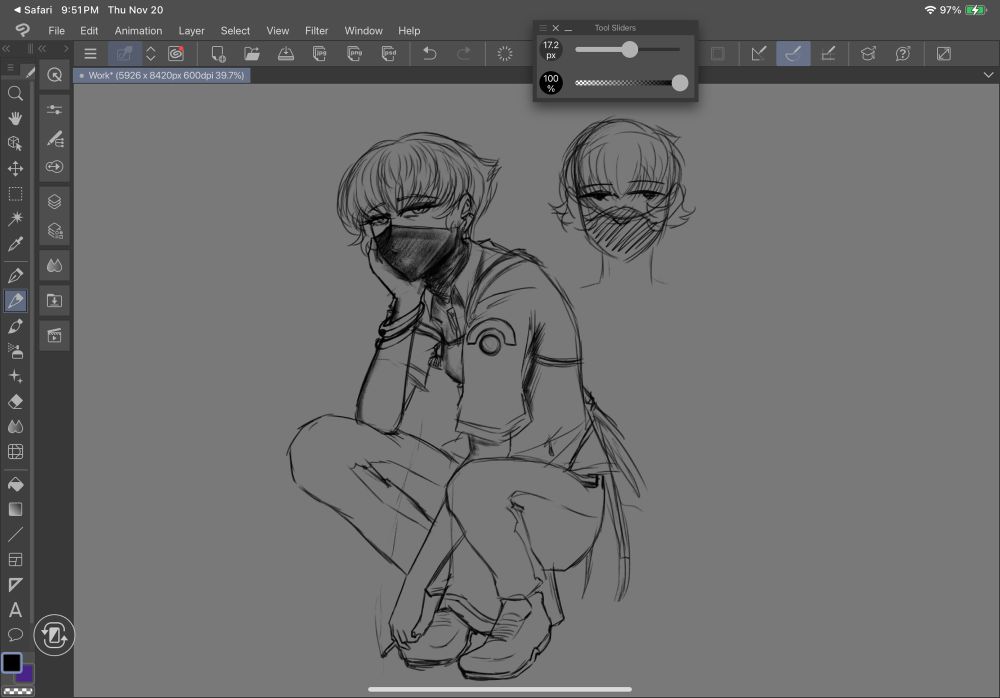The width and height of the screenshot is (1000, 698).
Task: Export the canvas as jpg
Action: 320,54
